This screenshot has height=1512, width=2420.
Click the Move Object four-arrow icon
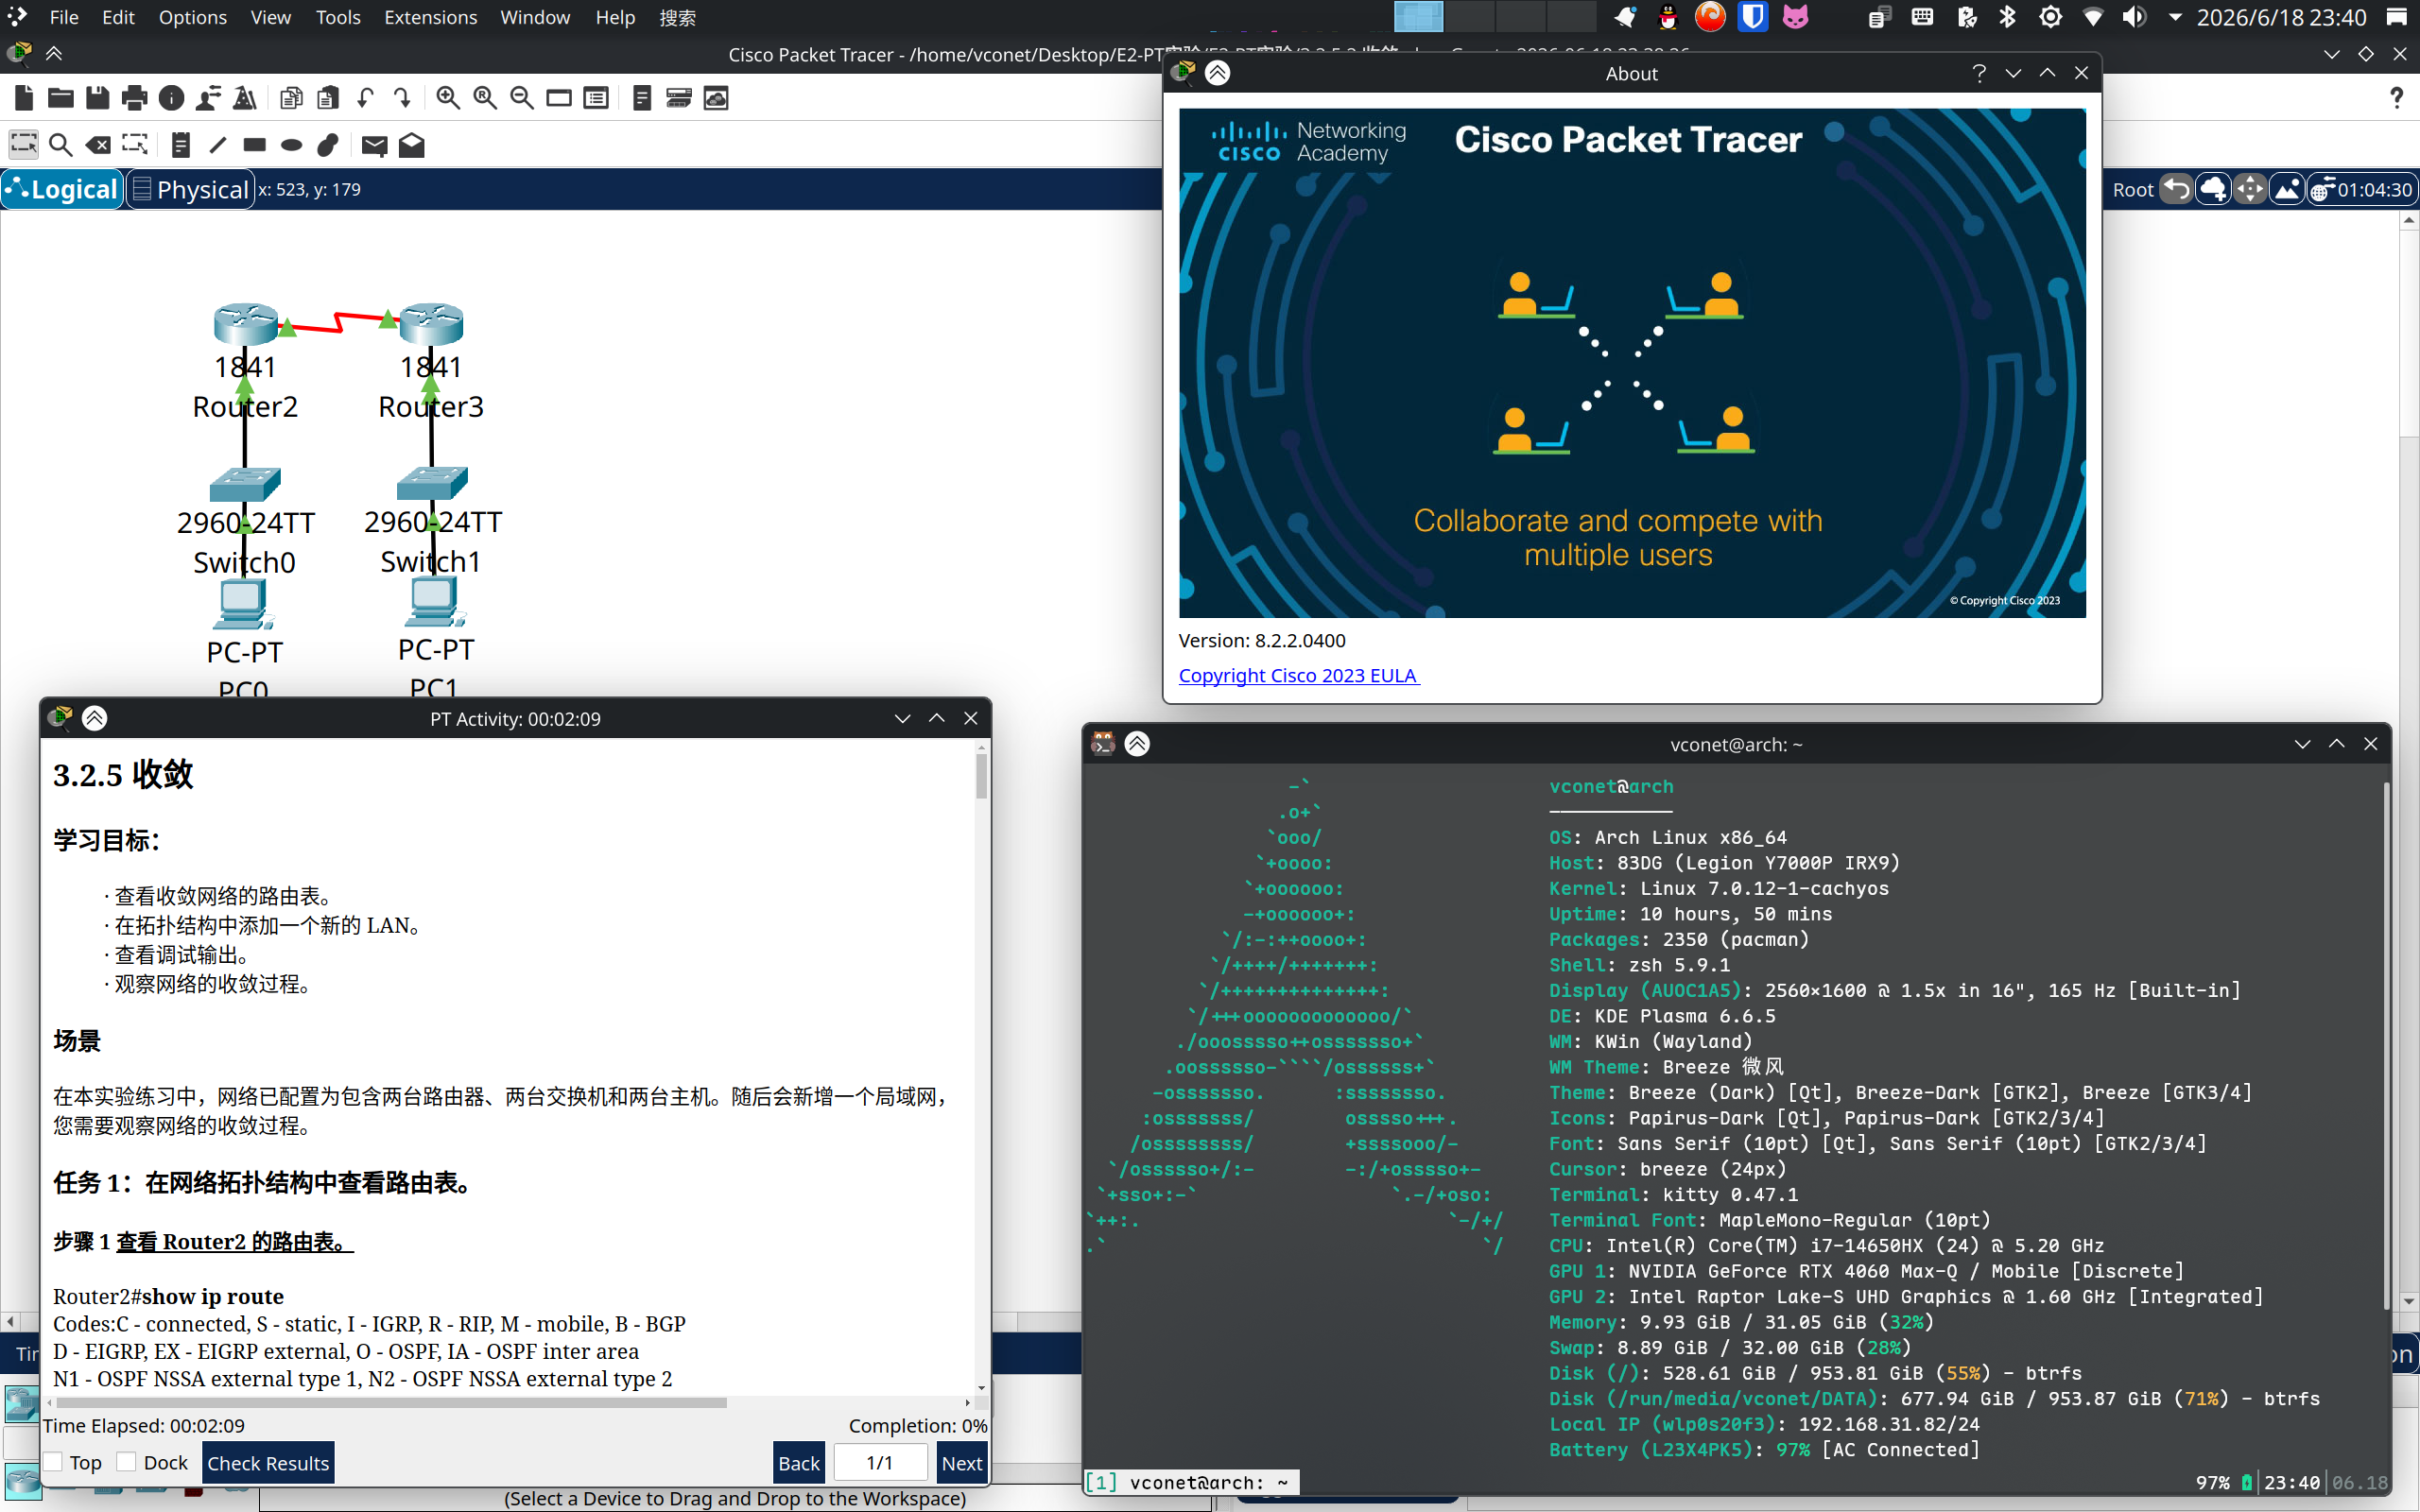click(x=2250, y=189)
